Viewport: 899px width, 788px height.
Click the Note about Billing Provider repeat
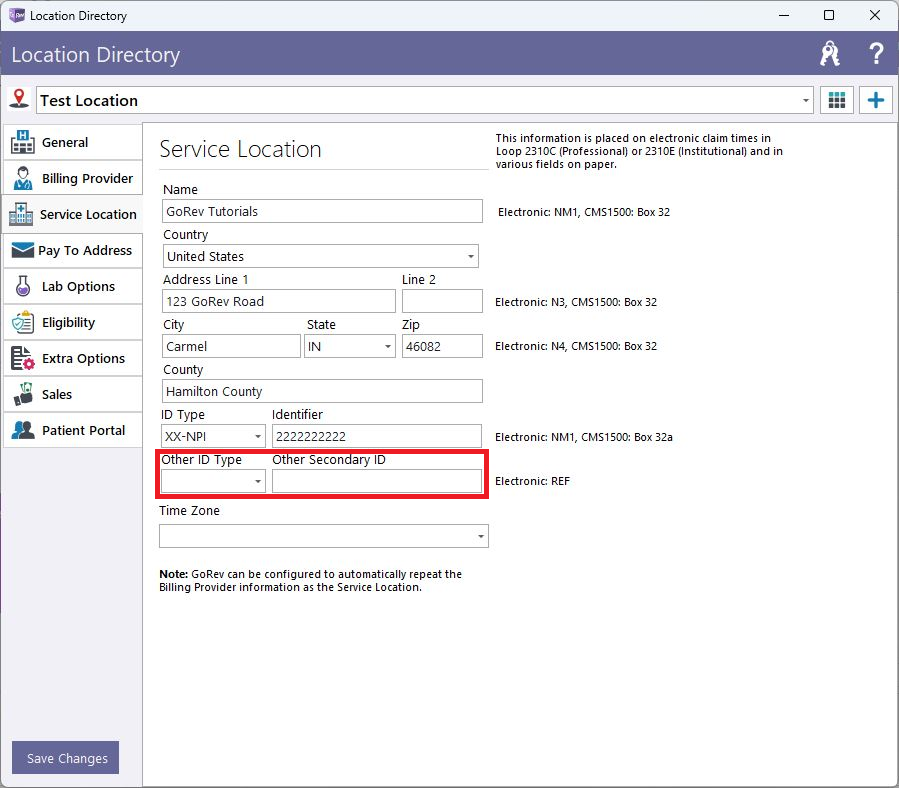tap(310, 580)
